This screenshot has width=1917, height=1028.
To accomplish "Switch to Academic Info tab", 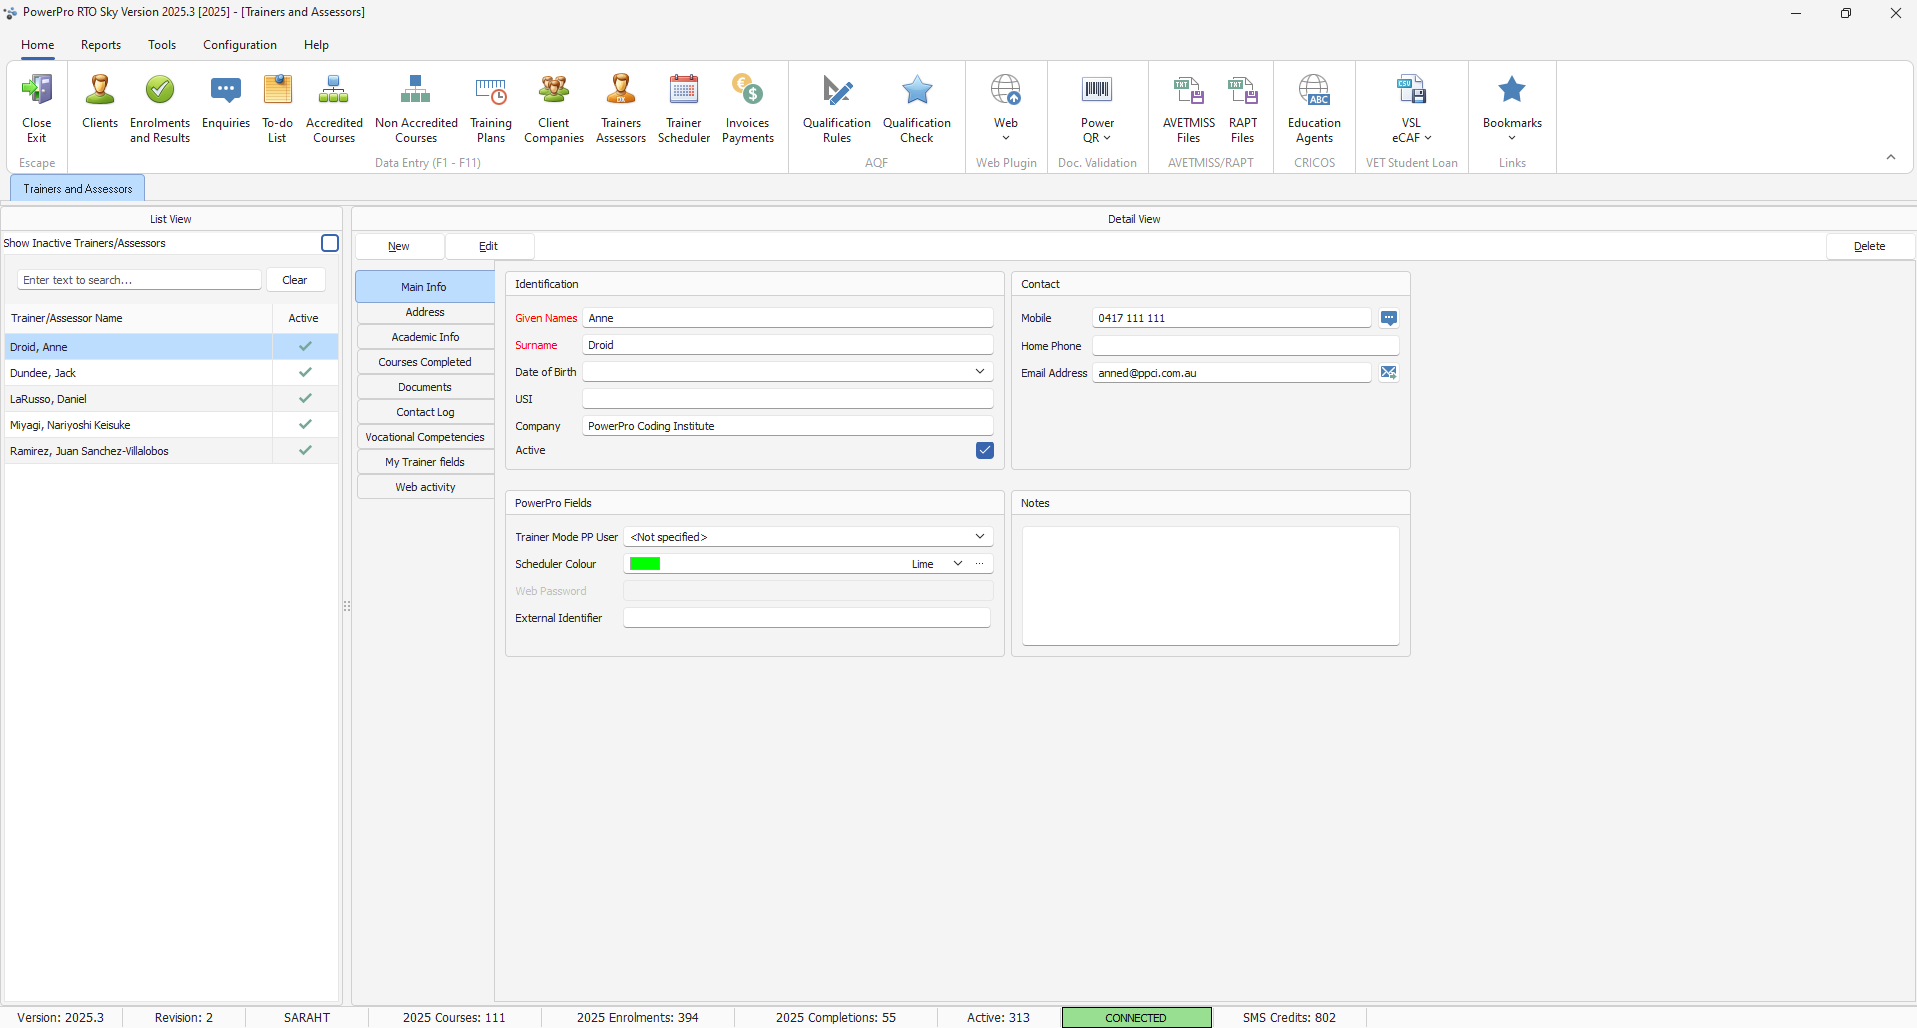I will [425, 337].
